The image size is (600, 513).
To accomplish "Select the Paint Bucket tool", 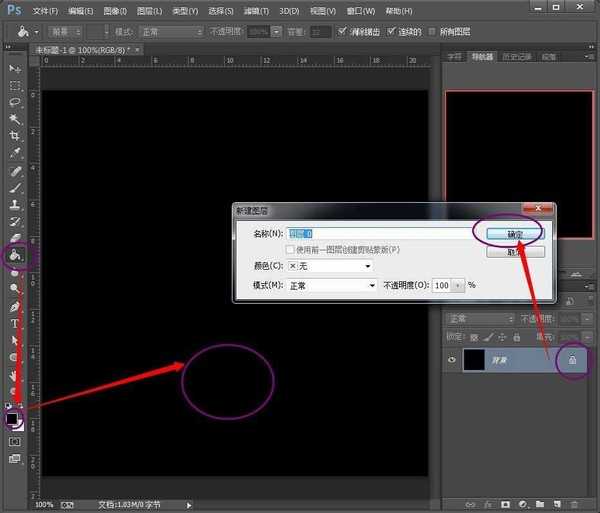I will pos(15,255).
